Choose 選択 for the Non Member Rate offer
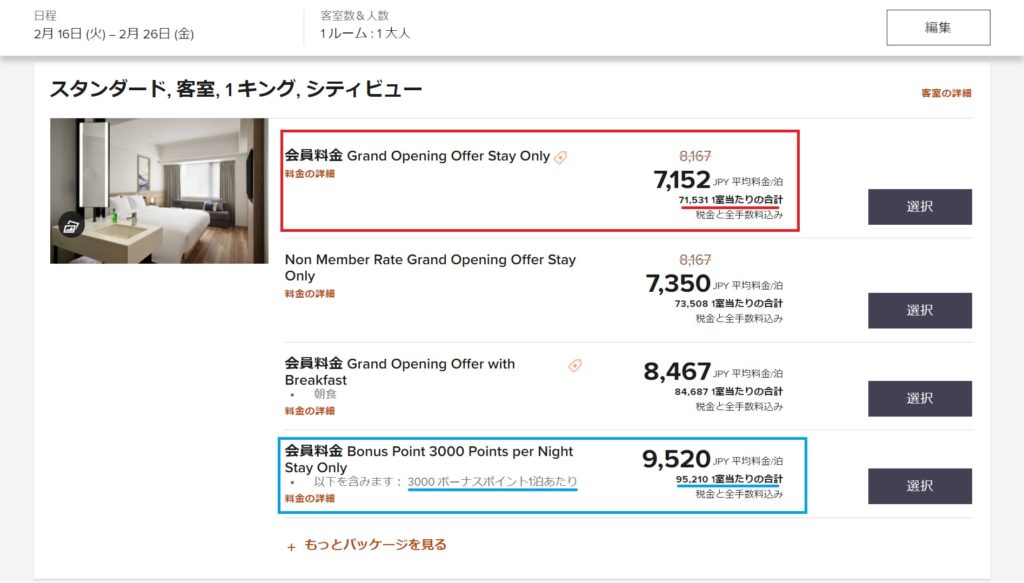Viewport: 1024px width, 583px height. [x=919, y=310]
